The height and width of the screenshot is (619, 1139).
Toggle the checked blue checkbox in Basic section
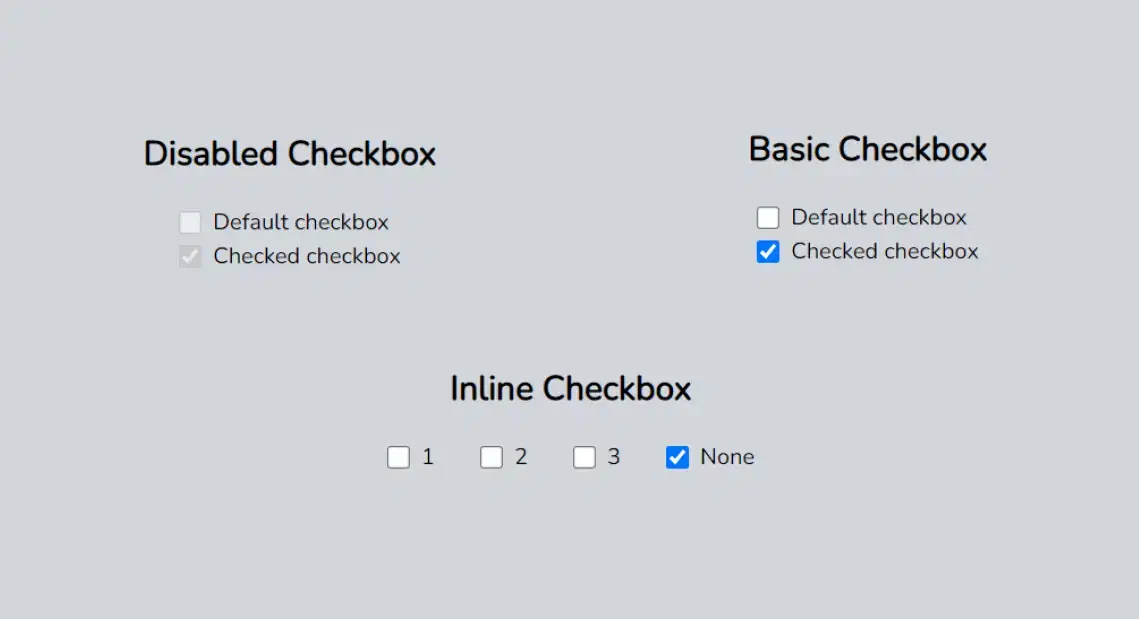pos(768,252)
